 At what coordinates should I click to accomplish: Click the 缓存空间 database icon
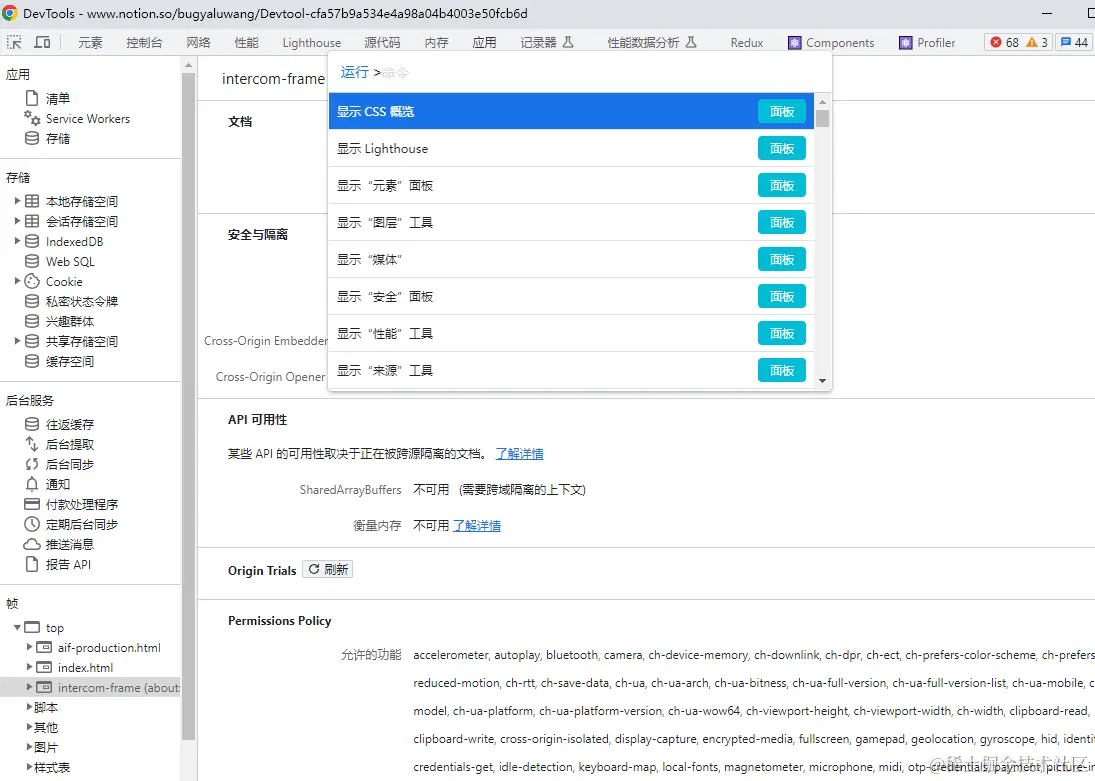point(32,361)
